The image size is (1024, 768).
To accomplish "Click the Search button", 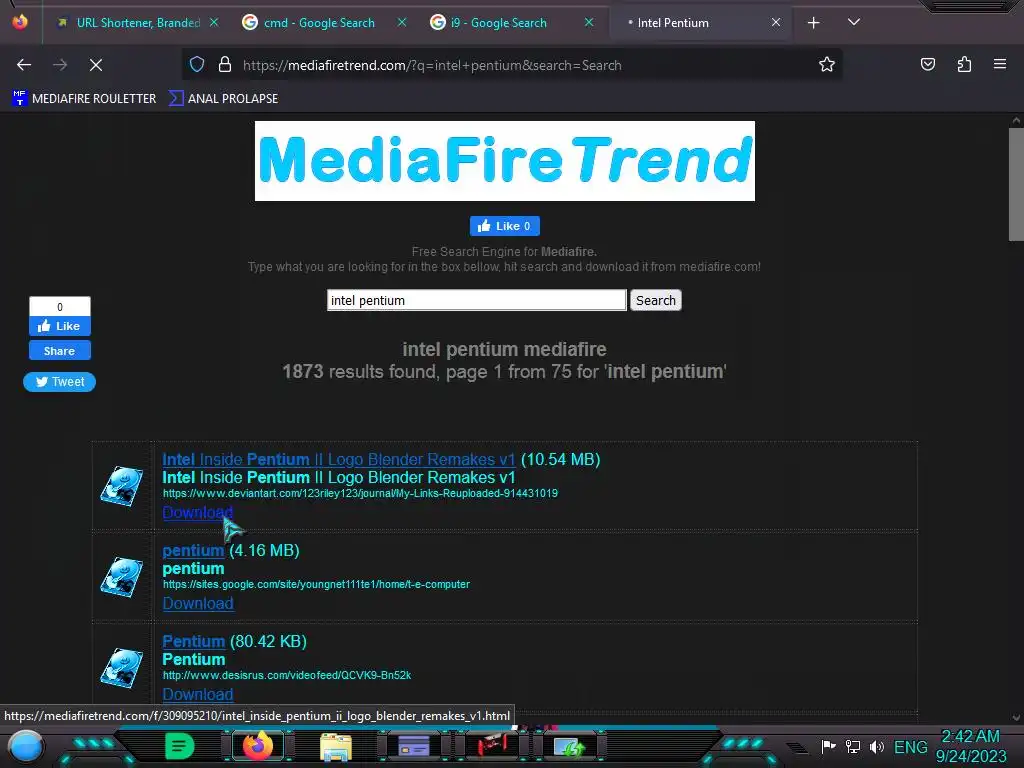I will [x=656, y=300].
